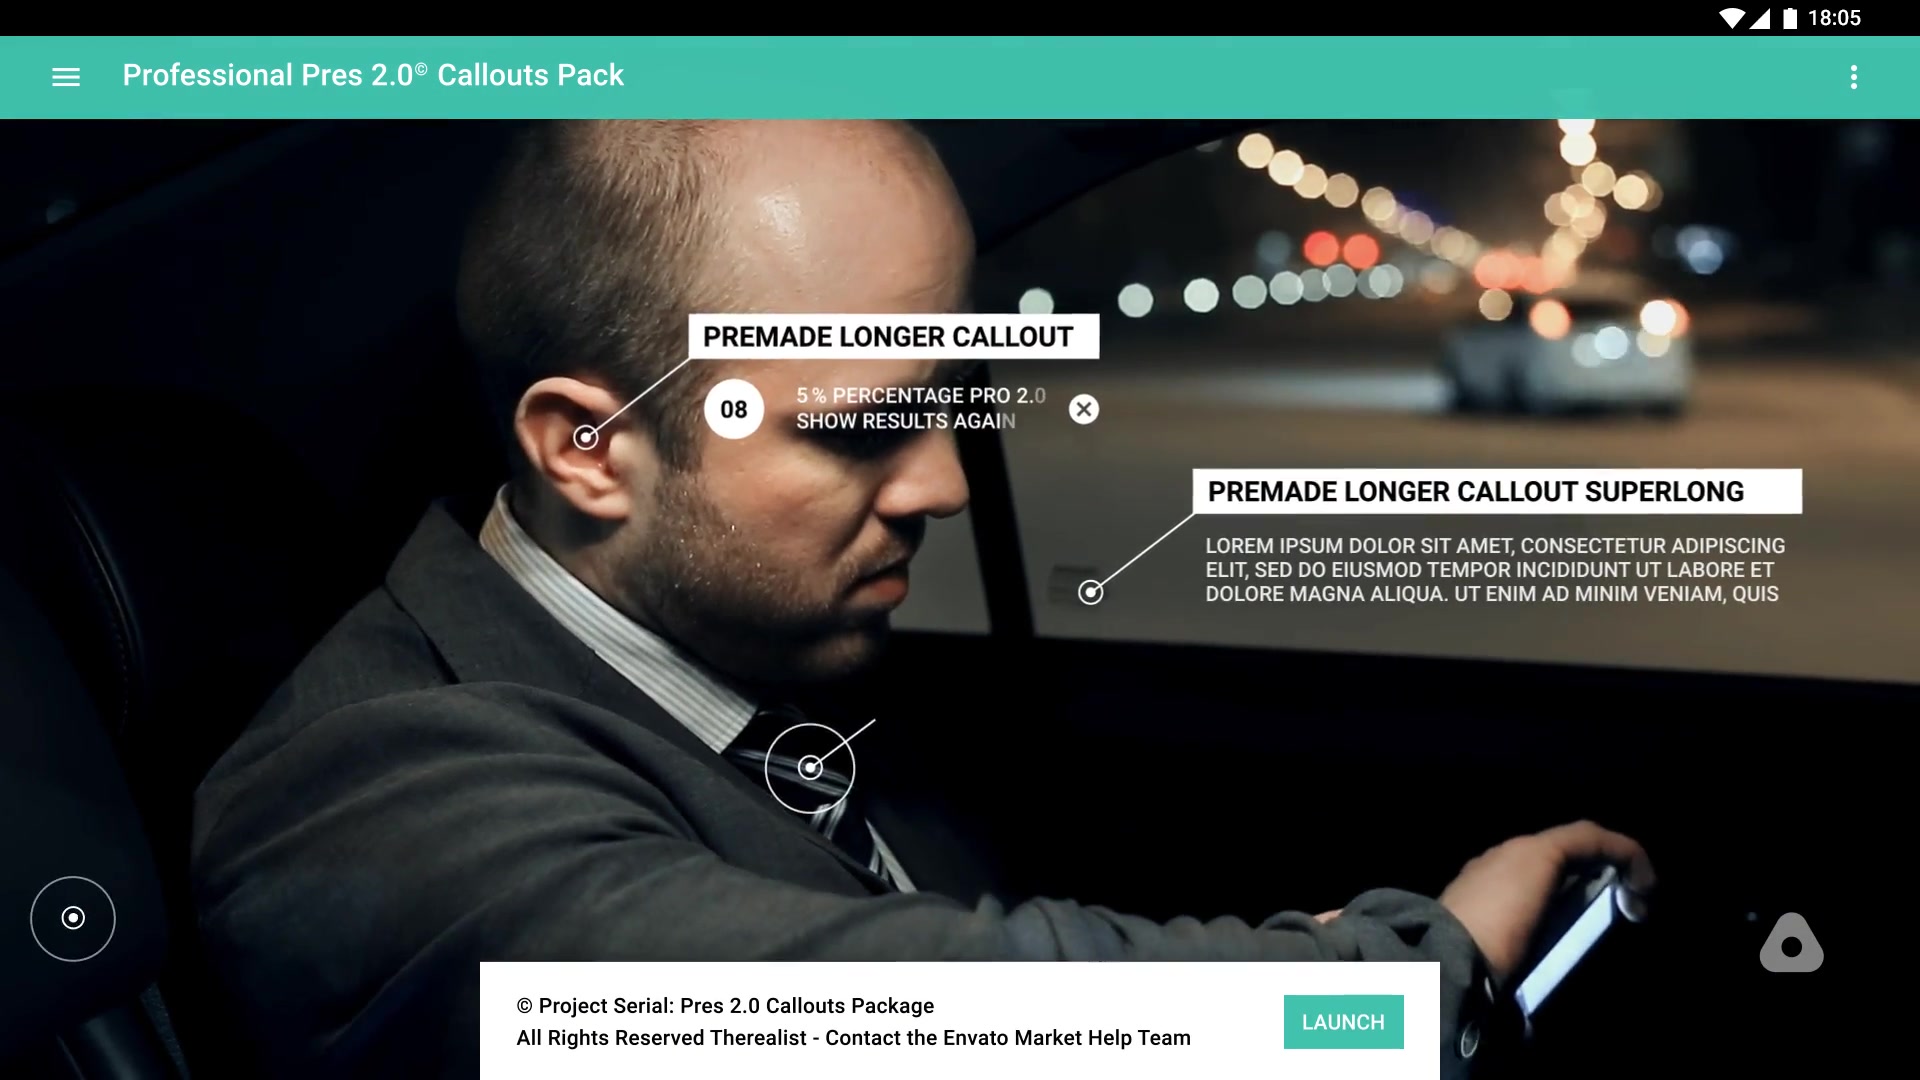Viewport: 1920px width, 1080px height.
Task: Click the 5% PERCENTAGE PRO 2.0 text
Action: [x=921, y=396]
